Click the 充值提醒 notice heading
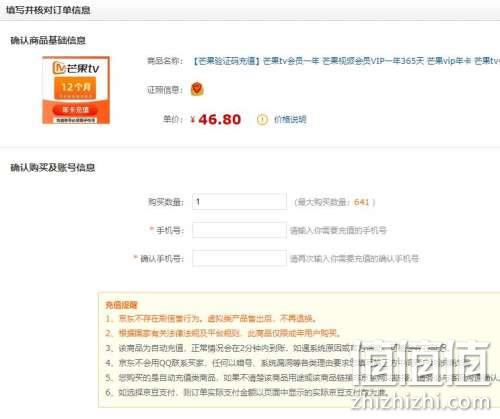Viewport: 500px width, 419px height. (x=121, y=305)
